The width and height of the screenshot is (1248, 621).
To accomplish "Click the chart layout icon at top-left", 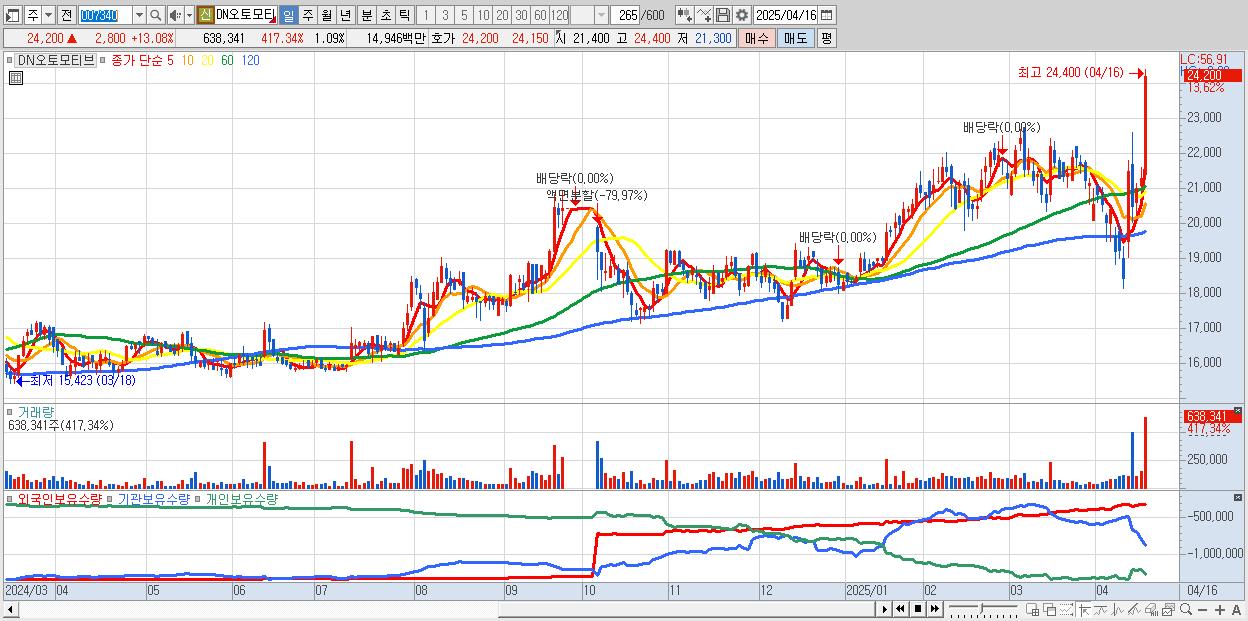I will (x=13, y=16).
